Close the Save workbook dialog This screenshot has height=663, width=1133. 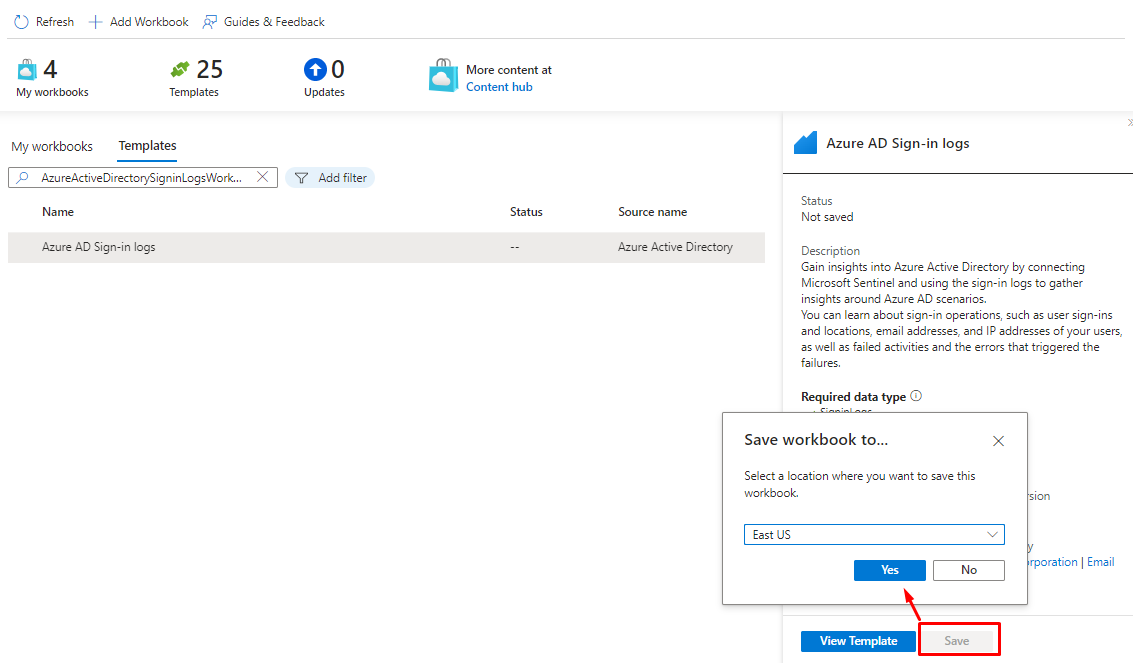998,441
